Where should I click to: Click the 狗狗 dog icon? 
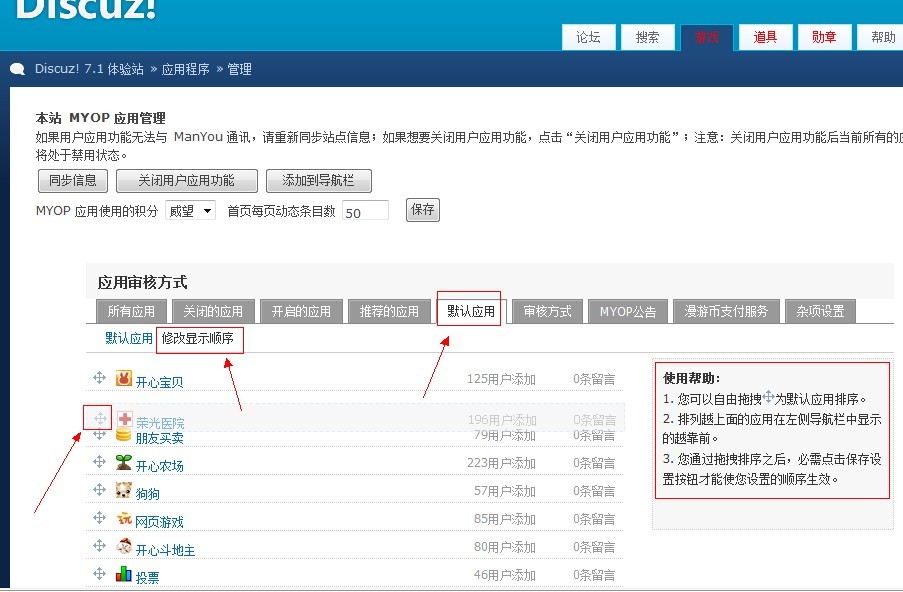pyautogui.click(x=124, y=490)
